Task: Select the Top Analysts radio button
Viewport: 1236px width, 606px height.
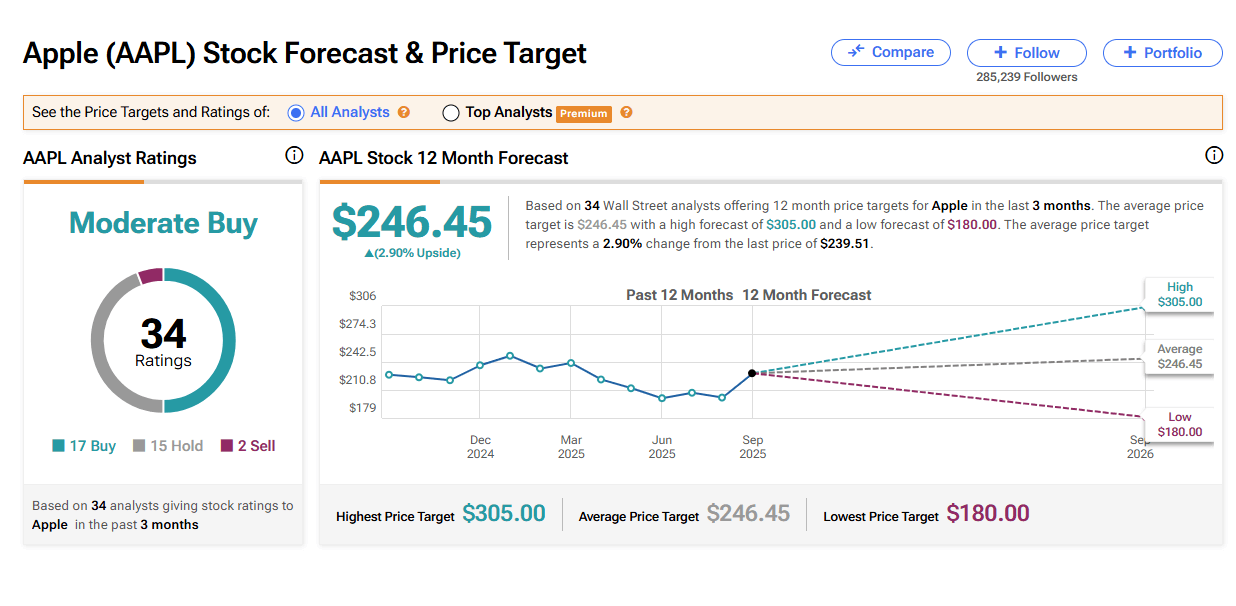Action: (450, 113)
